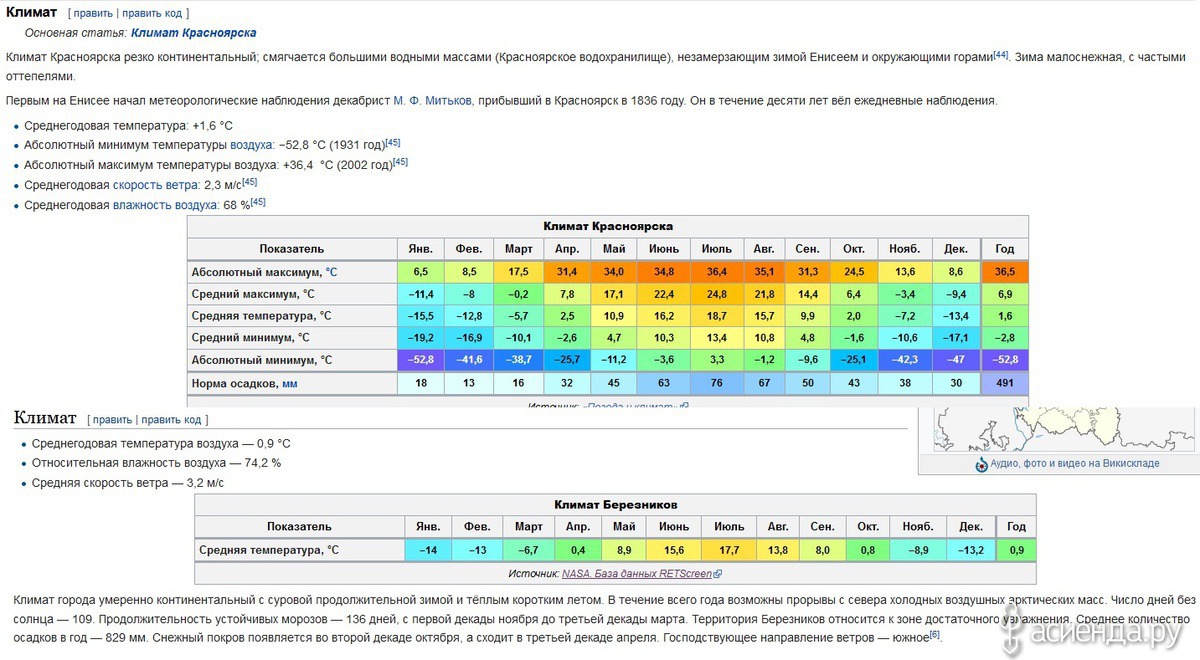Click 'Среднегодовая температура воздуха — 0,9 °C' bullet
Image resolution: width=1200 pixels, height=660 pixels.
click(x=161, y=443)
